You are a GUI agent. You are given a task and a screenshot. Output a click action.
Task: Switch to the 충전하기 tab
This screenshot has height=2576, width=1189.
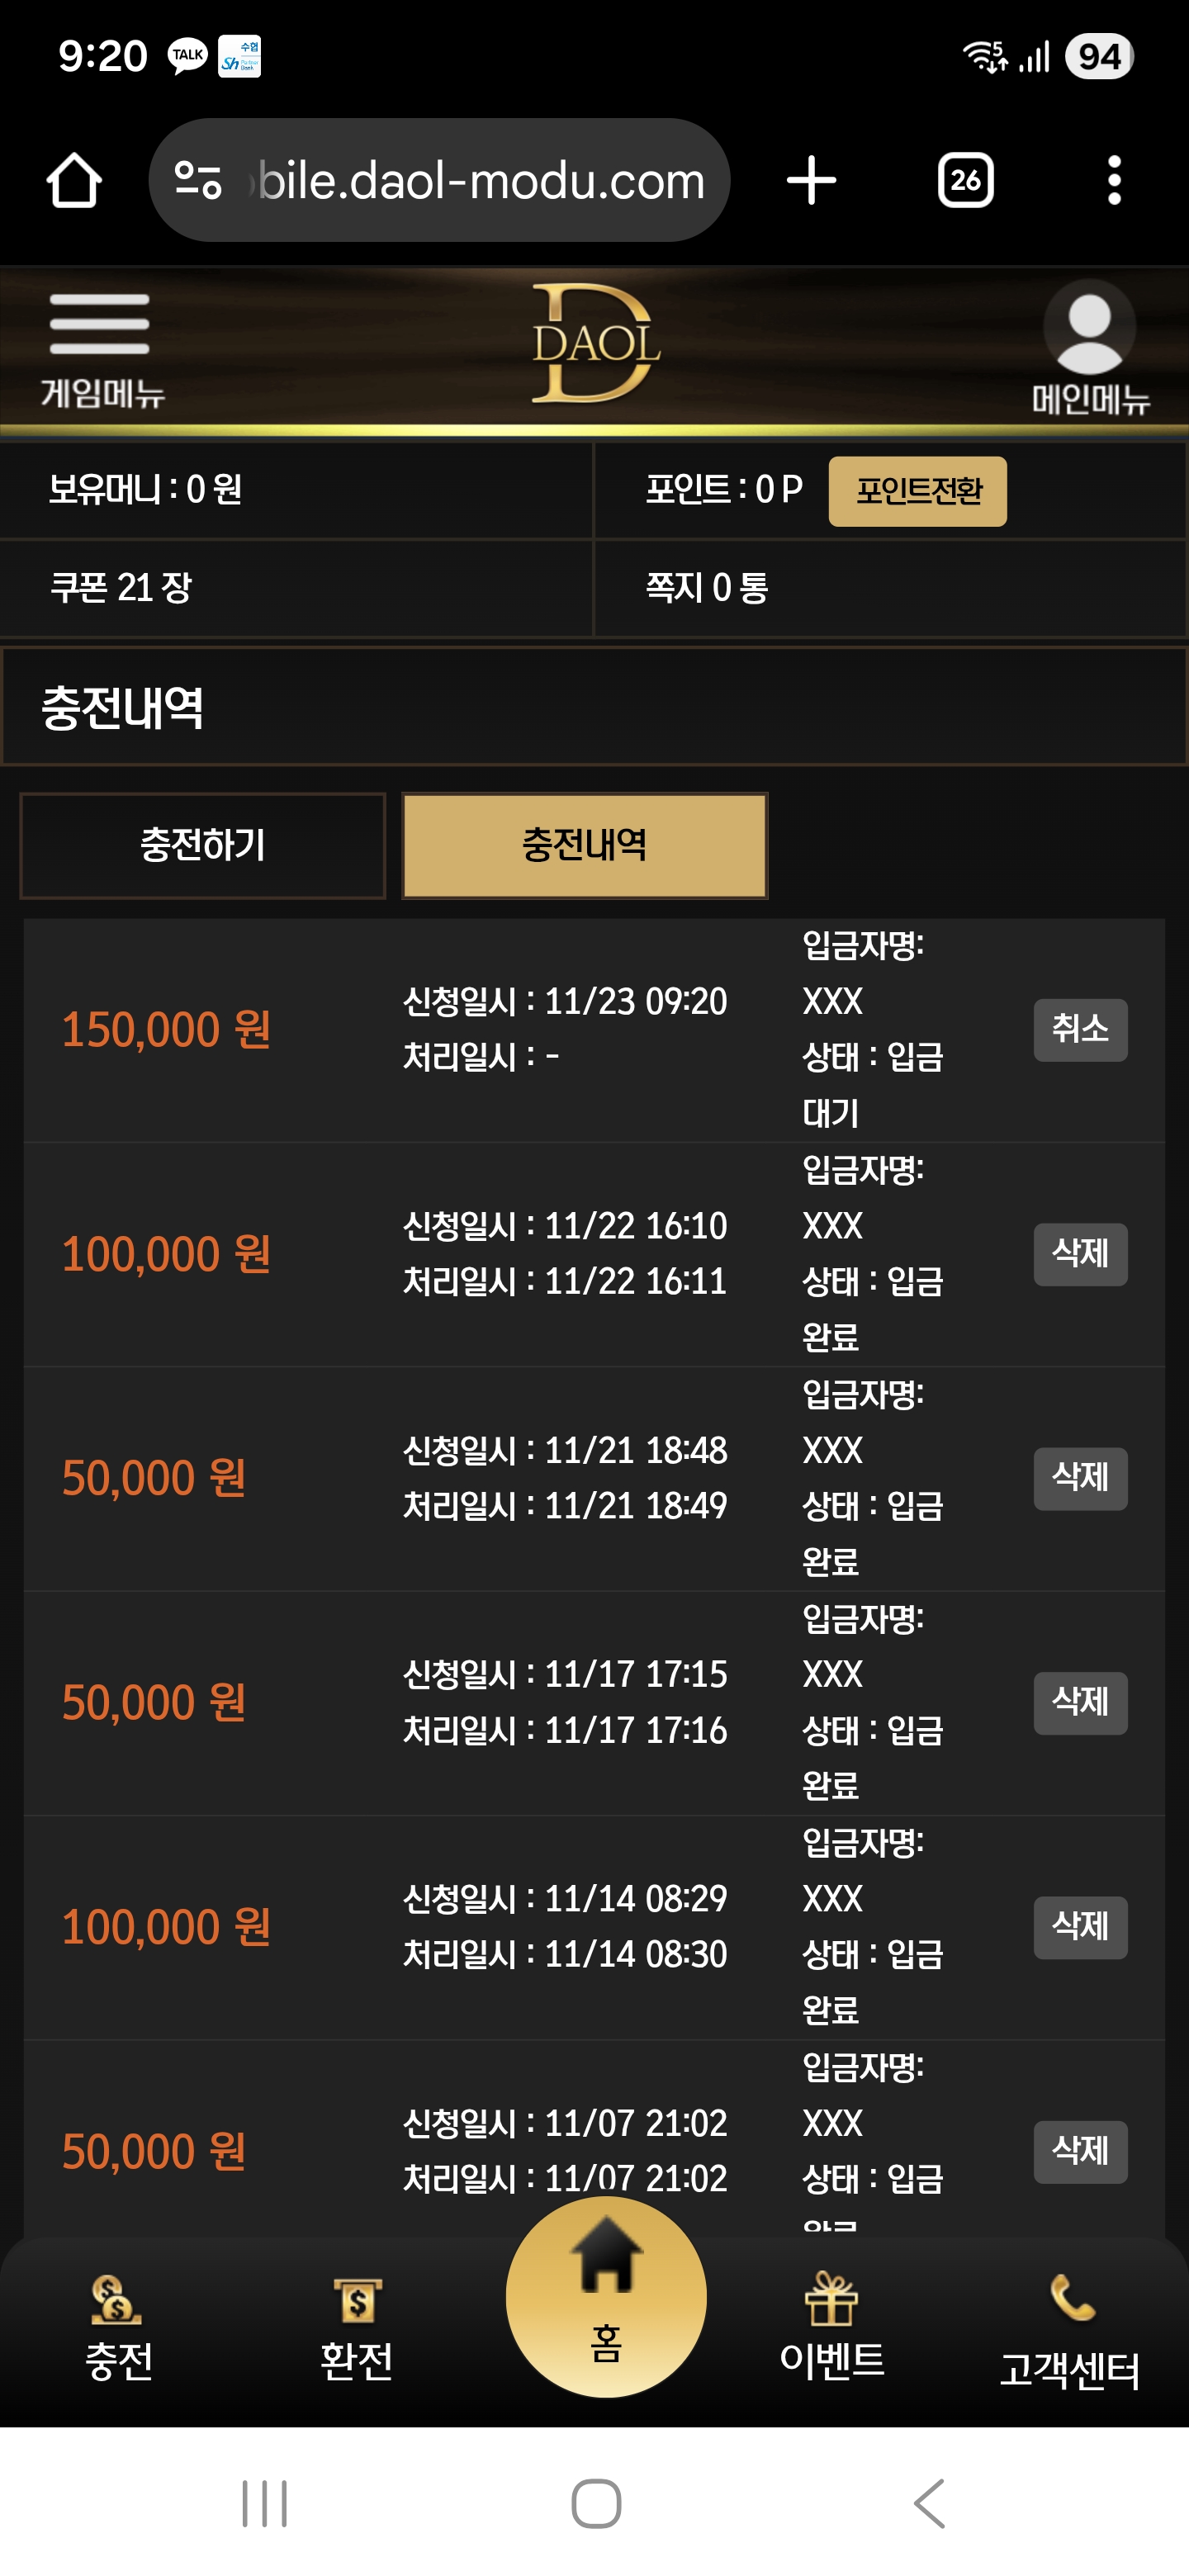pos(203,846)
